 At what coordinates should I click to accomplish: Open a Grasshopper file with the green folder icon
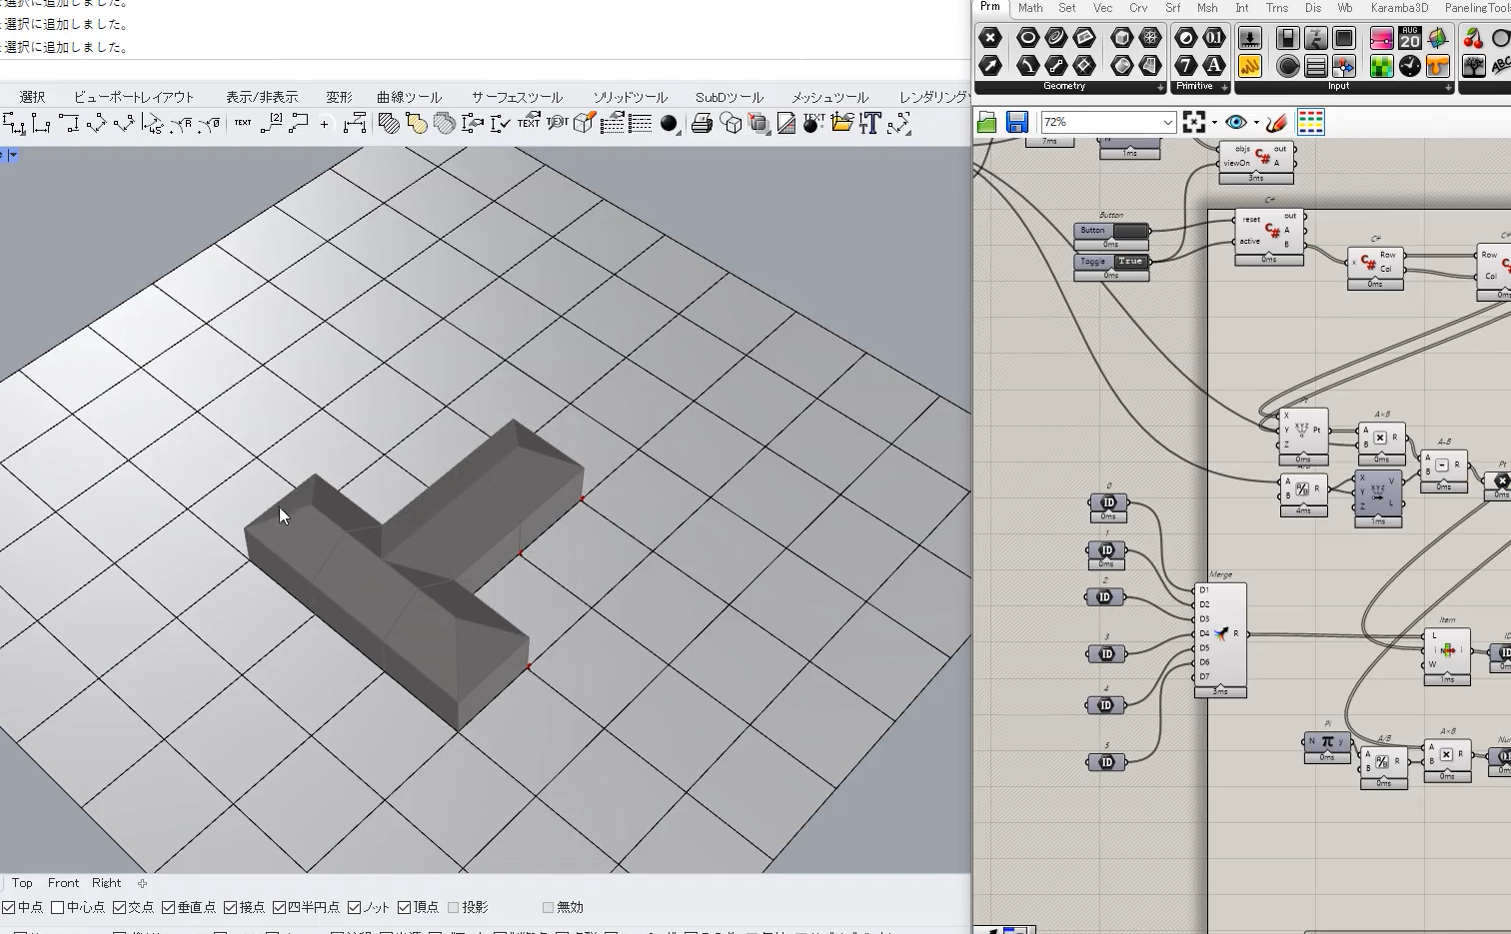click(x=987, y=122)
